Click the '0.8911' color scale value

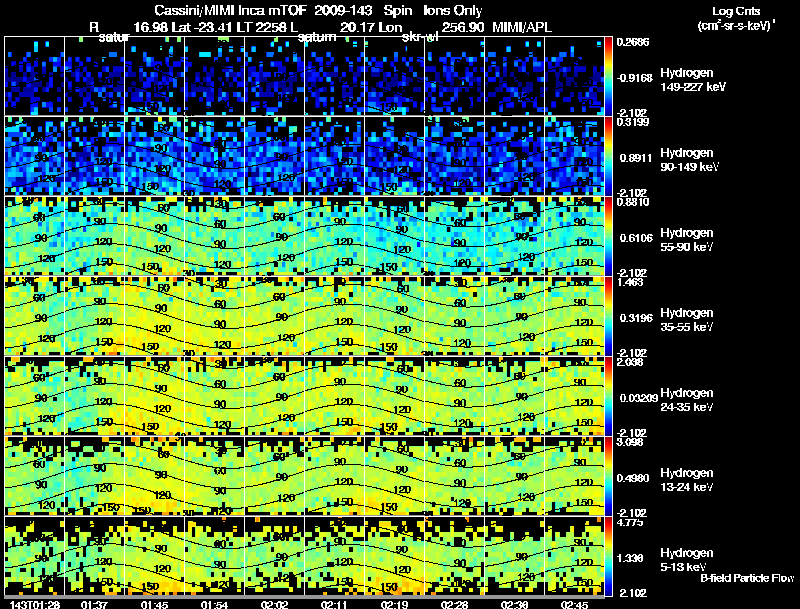click(636, 158)
